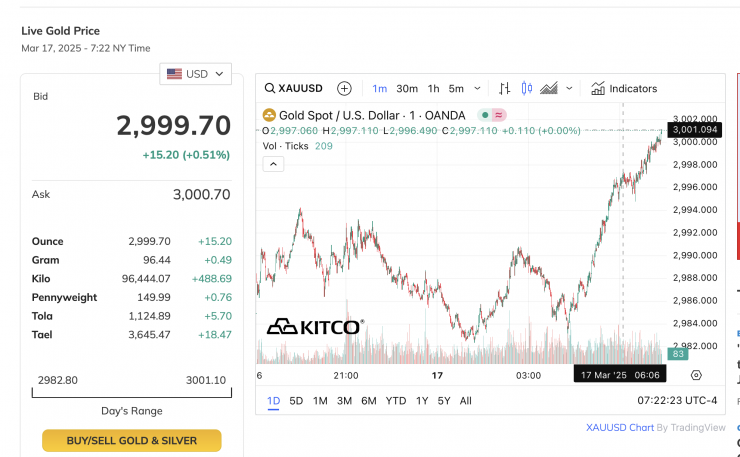
Task: Open XAUUSD symbol search
Action: click(295, 88)
